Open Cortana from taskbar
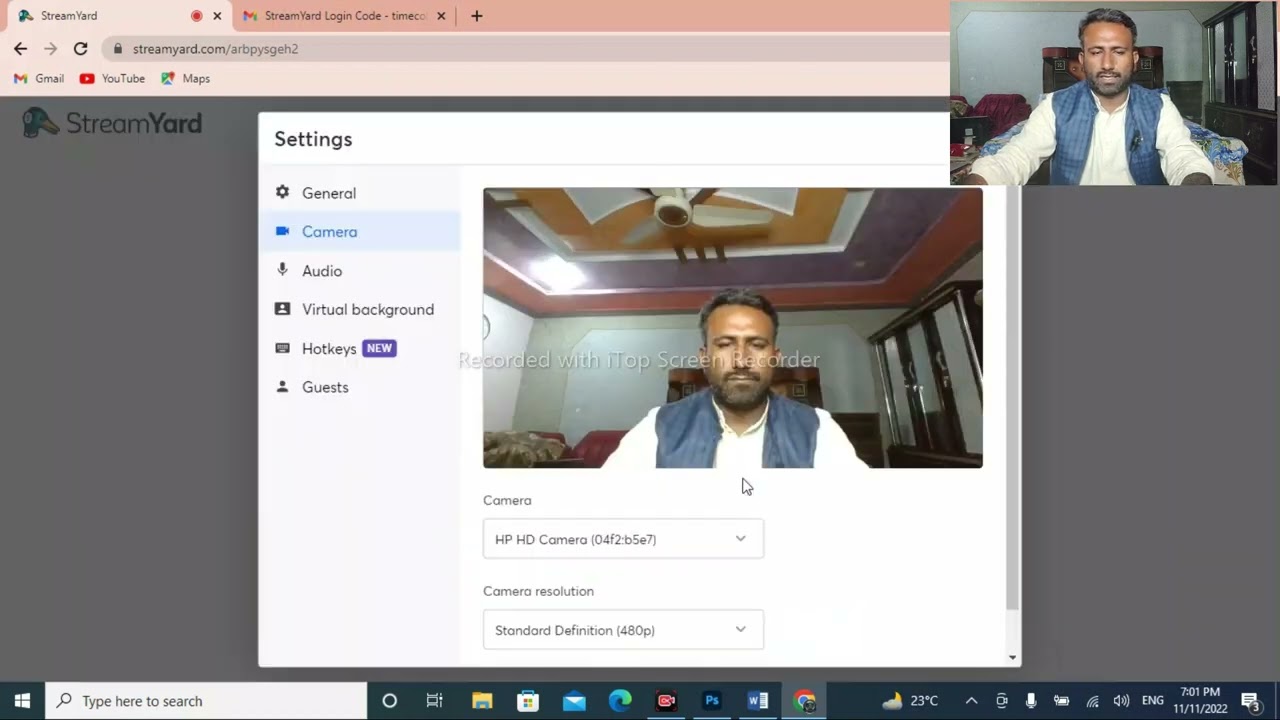This screenshot has width=1280, height=720. (390, 701)
